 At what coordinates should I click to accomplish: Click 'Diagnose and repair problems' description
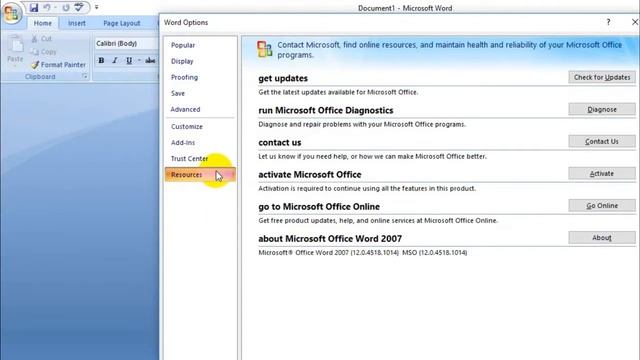pos(362,124)
